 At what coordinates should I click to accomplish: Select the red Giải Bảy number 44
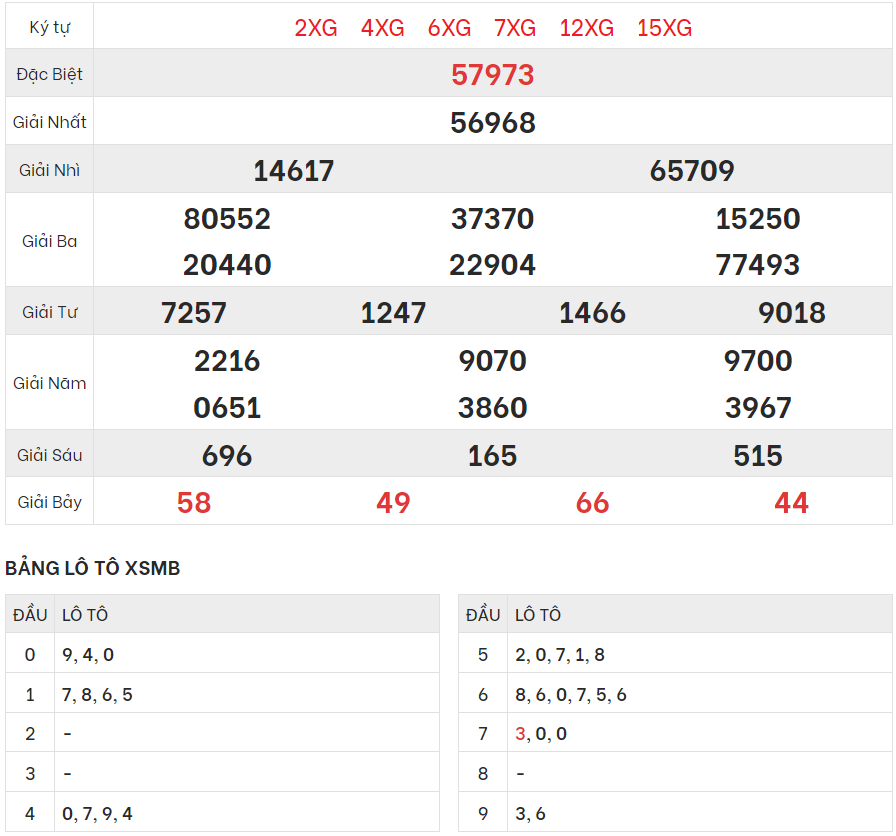[791, 503]
